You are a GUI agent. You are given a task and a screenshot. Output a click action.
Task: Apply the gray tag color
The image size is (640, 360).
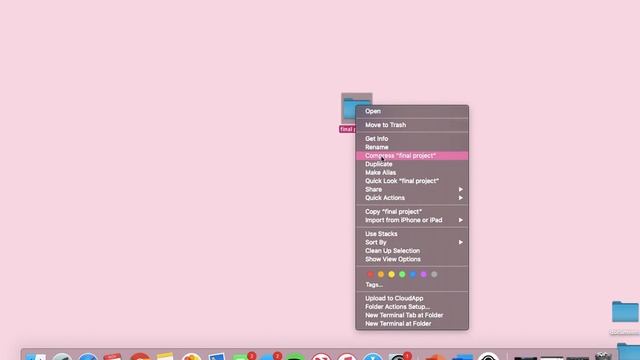pyautogui.click(x=434, y=274)
